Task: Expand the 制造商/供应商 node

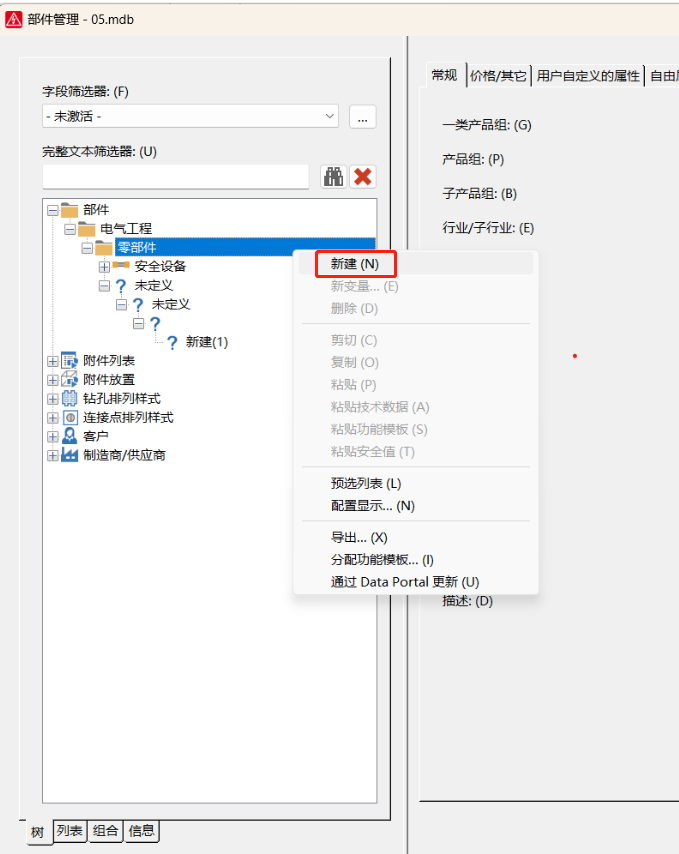Action: 53,455
